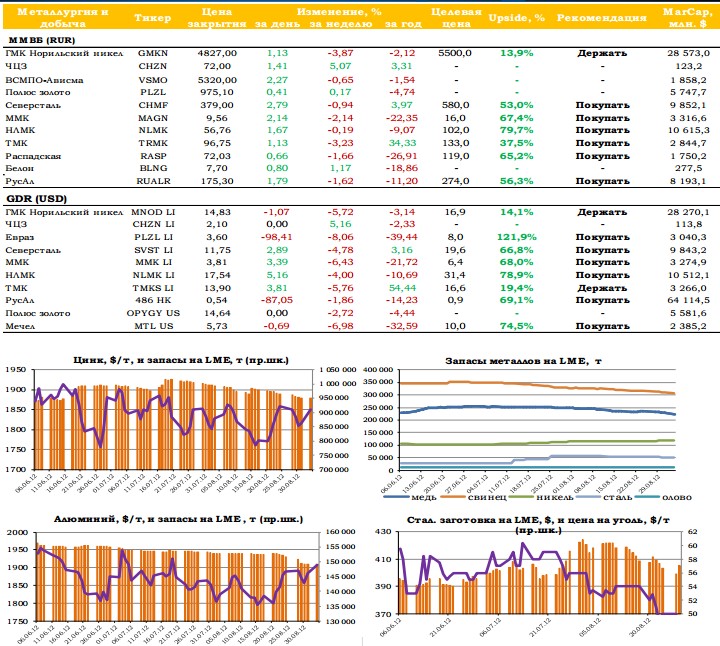Screen dimensions: 720x646
Task: Select the Upside value 121,9%
Action: point(517,237)
